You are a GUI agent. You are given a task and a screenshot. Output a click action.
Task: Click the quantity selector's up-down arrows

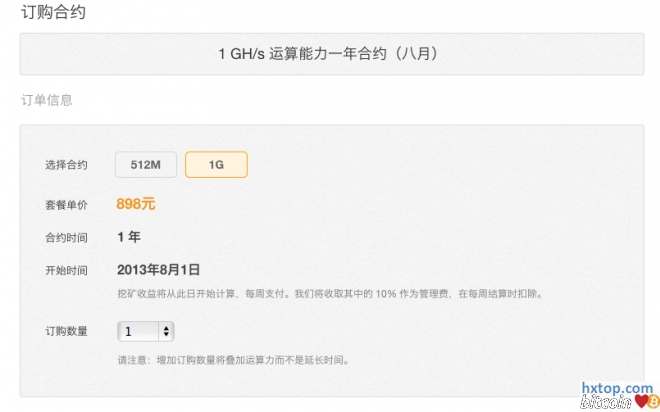[166, 331]
